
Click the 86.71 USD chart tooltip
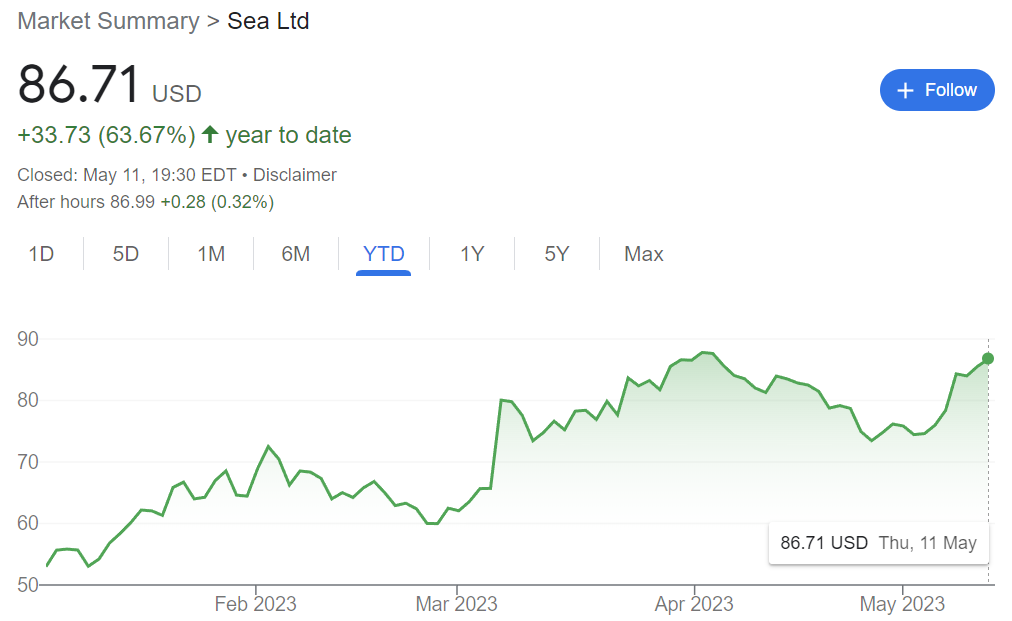tap(878, 543)
